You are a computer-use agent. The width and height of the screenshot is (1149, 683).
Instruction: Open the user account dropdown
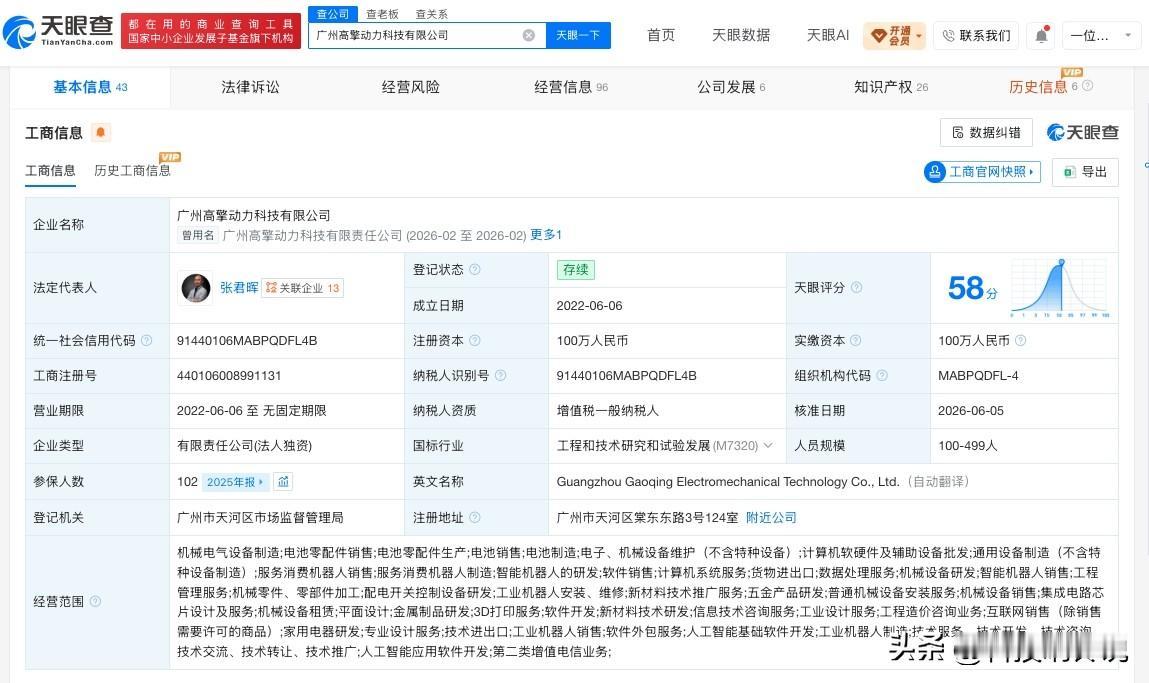coord(1100,35)
